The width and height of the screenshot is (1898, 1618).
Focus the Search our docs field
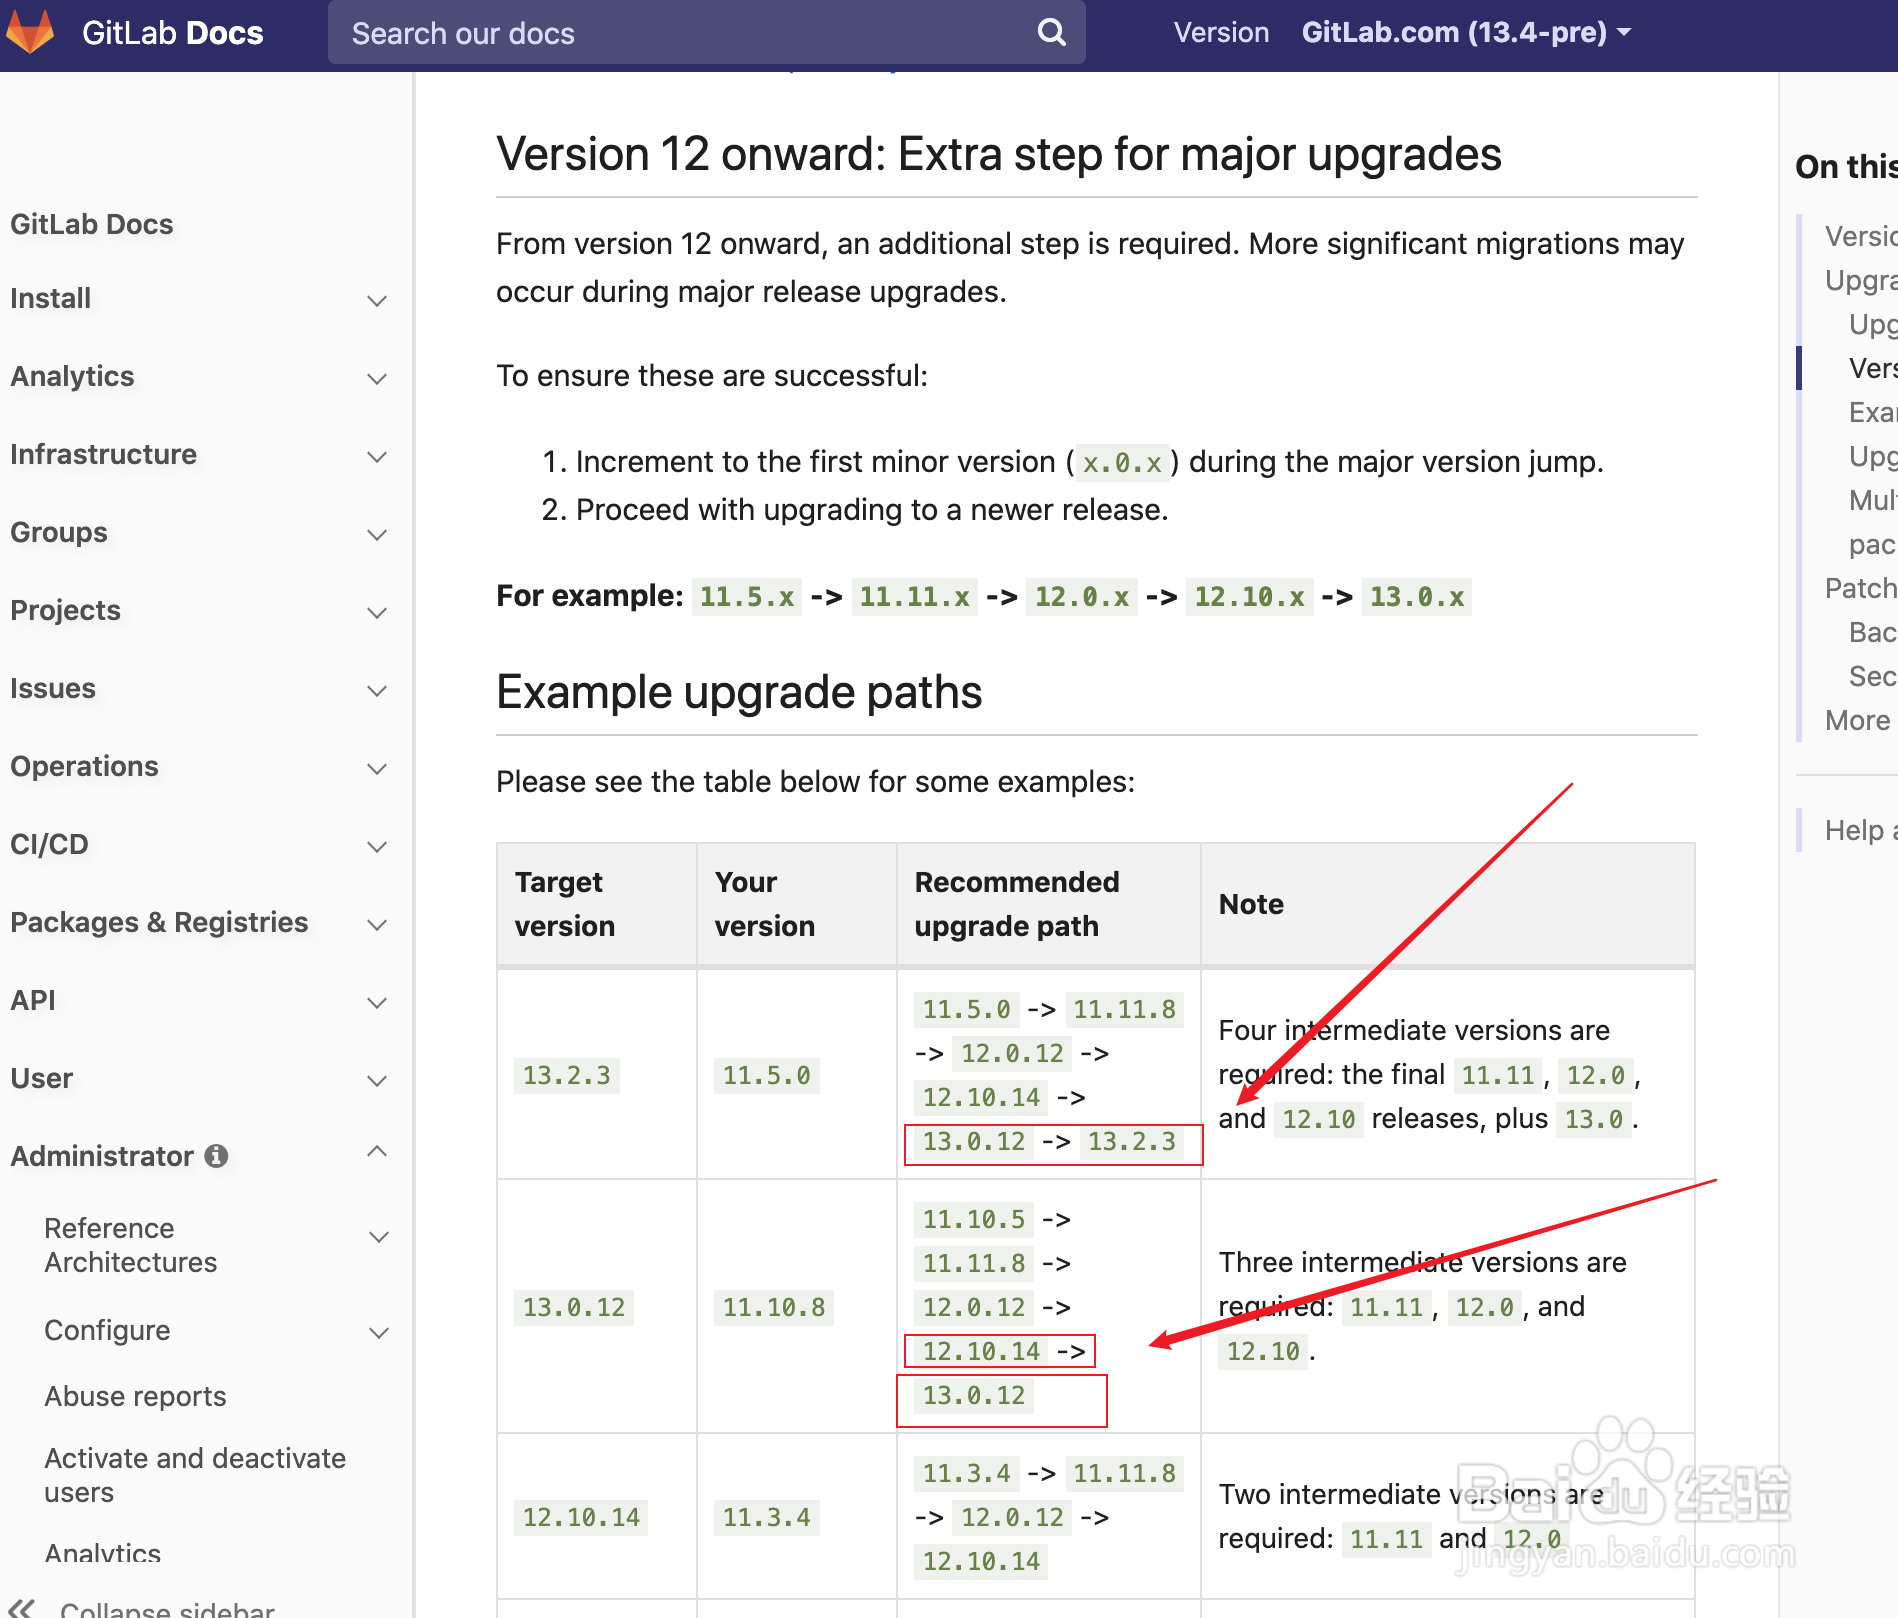point(706,33)
